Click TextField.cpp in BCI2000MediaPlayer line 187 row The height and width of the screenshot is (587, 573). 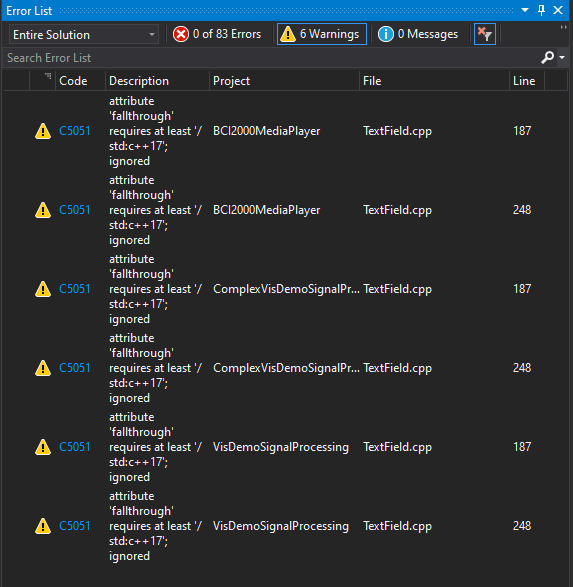397,131
